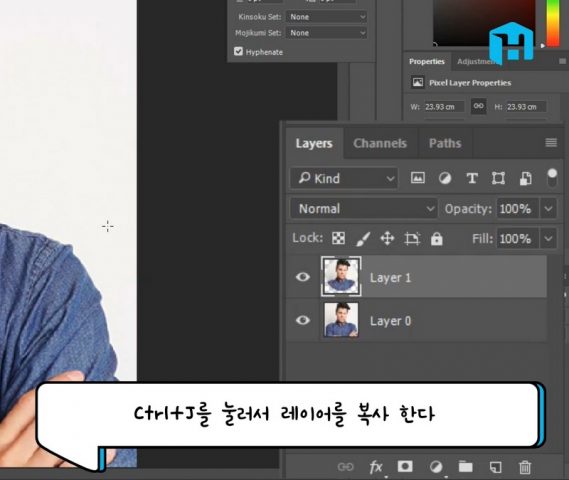Add a layer style with fx icon
This screenshot has height=480, width=569.
[x=376, y=467]
